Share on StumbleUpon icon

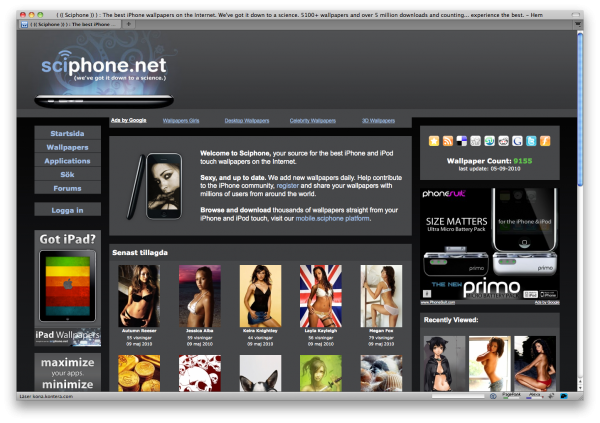pyautogui.click(x=489, y=141)
